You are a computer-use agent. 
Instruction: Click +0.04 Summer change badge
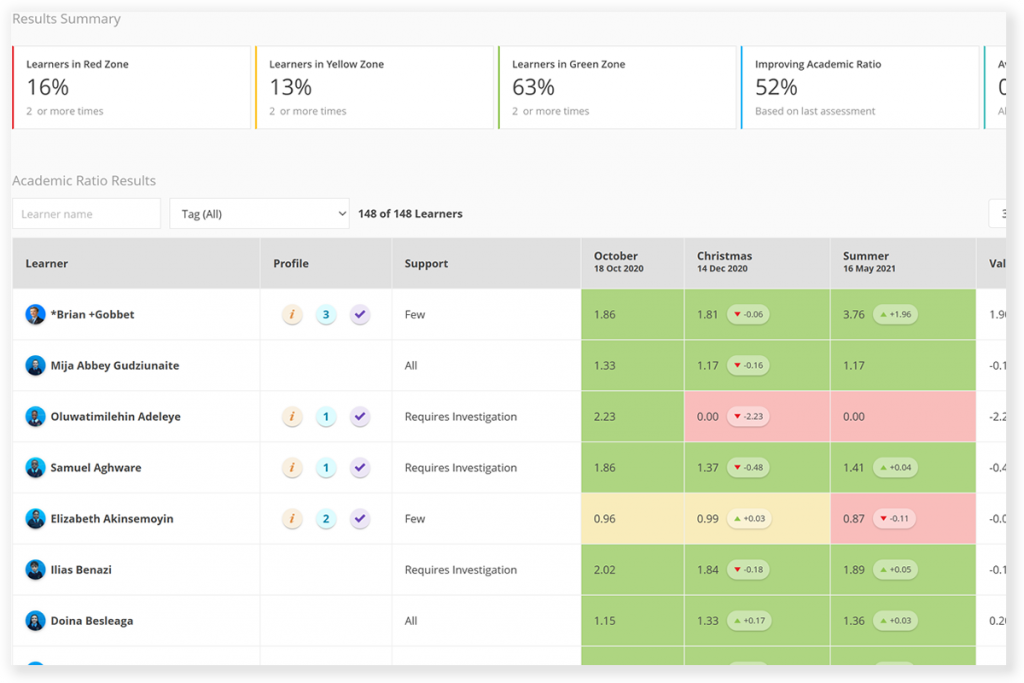[x=895, y=468]
